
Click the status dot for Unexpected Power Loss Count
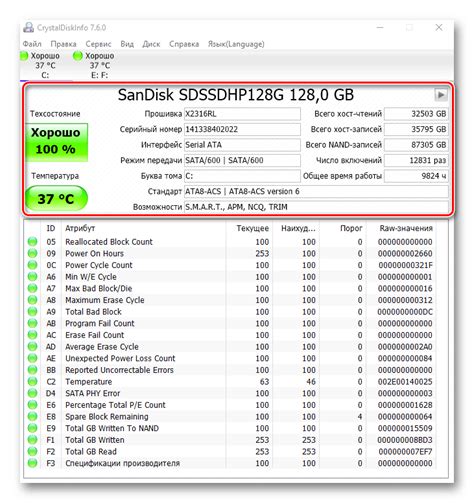click(32, 358)
